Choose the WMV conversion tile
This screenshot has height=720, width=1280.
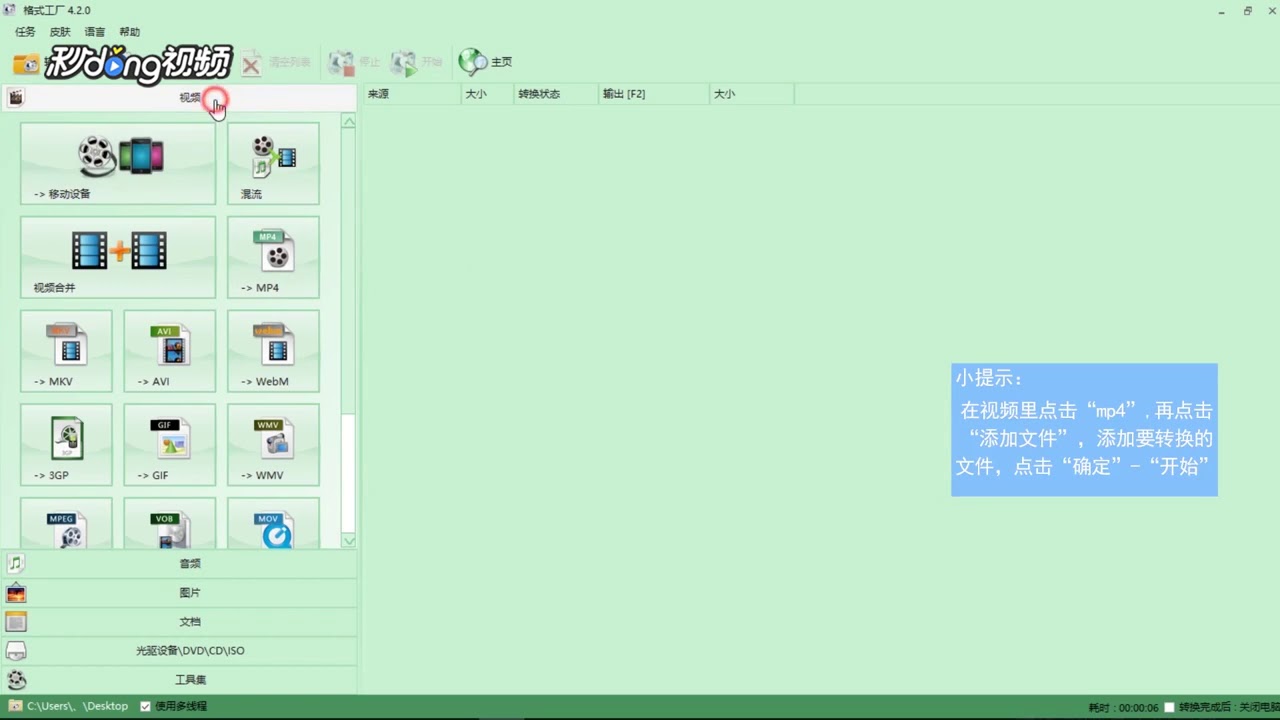(x=273, y=445)
